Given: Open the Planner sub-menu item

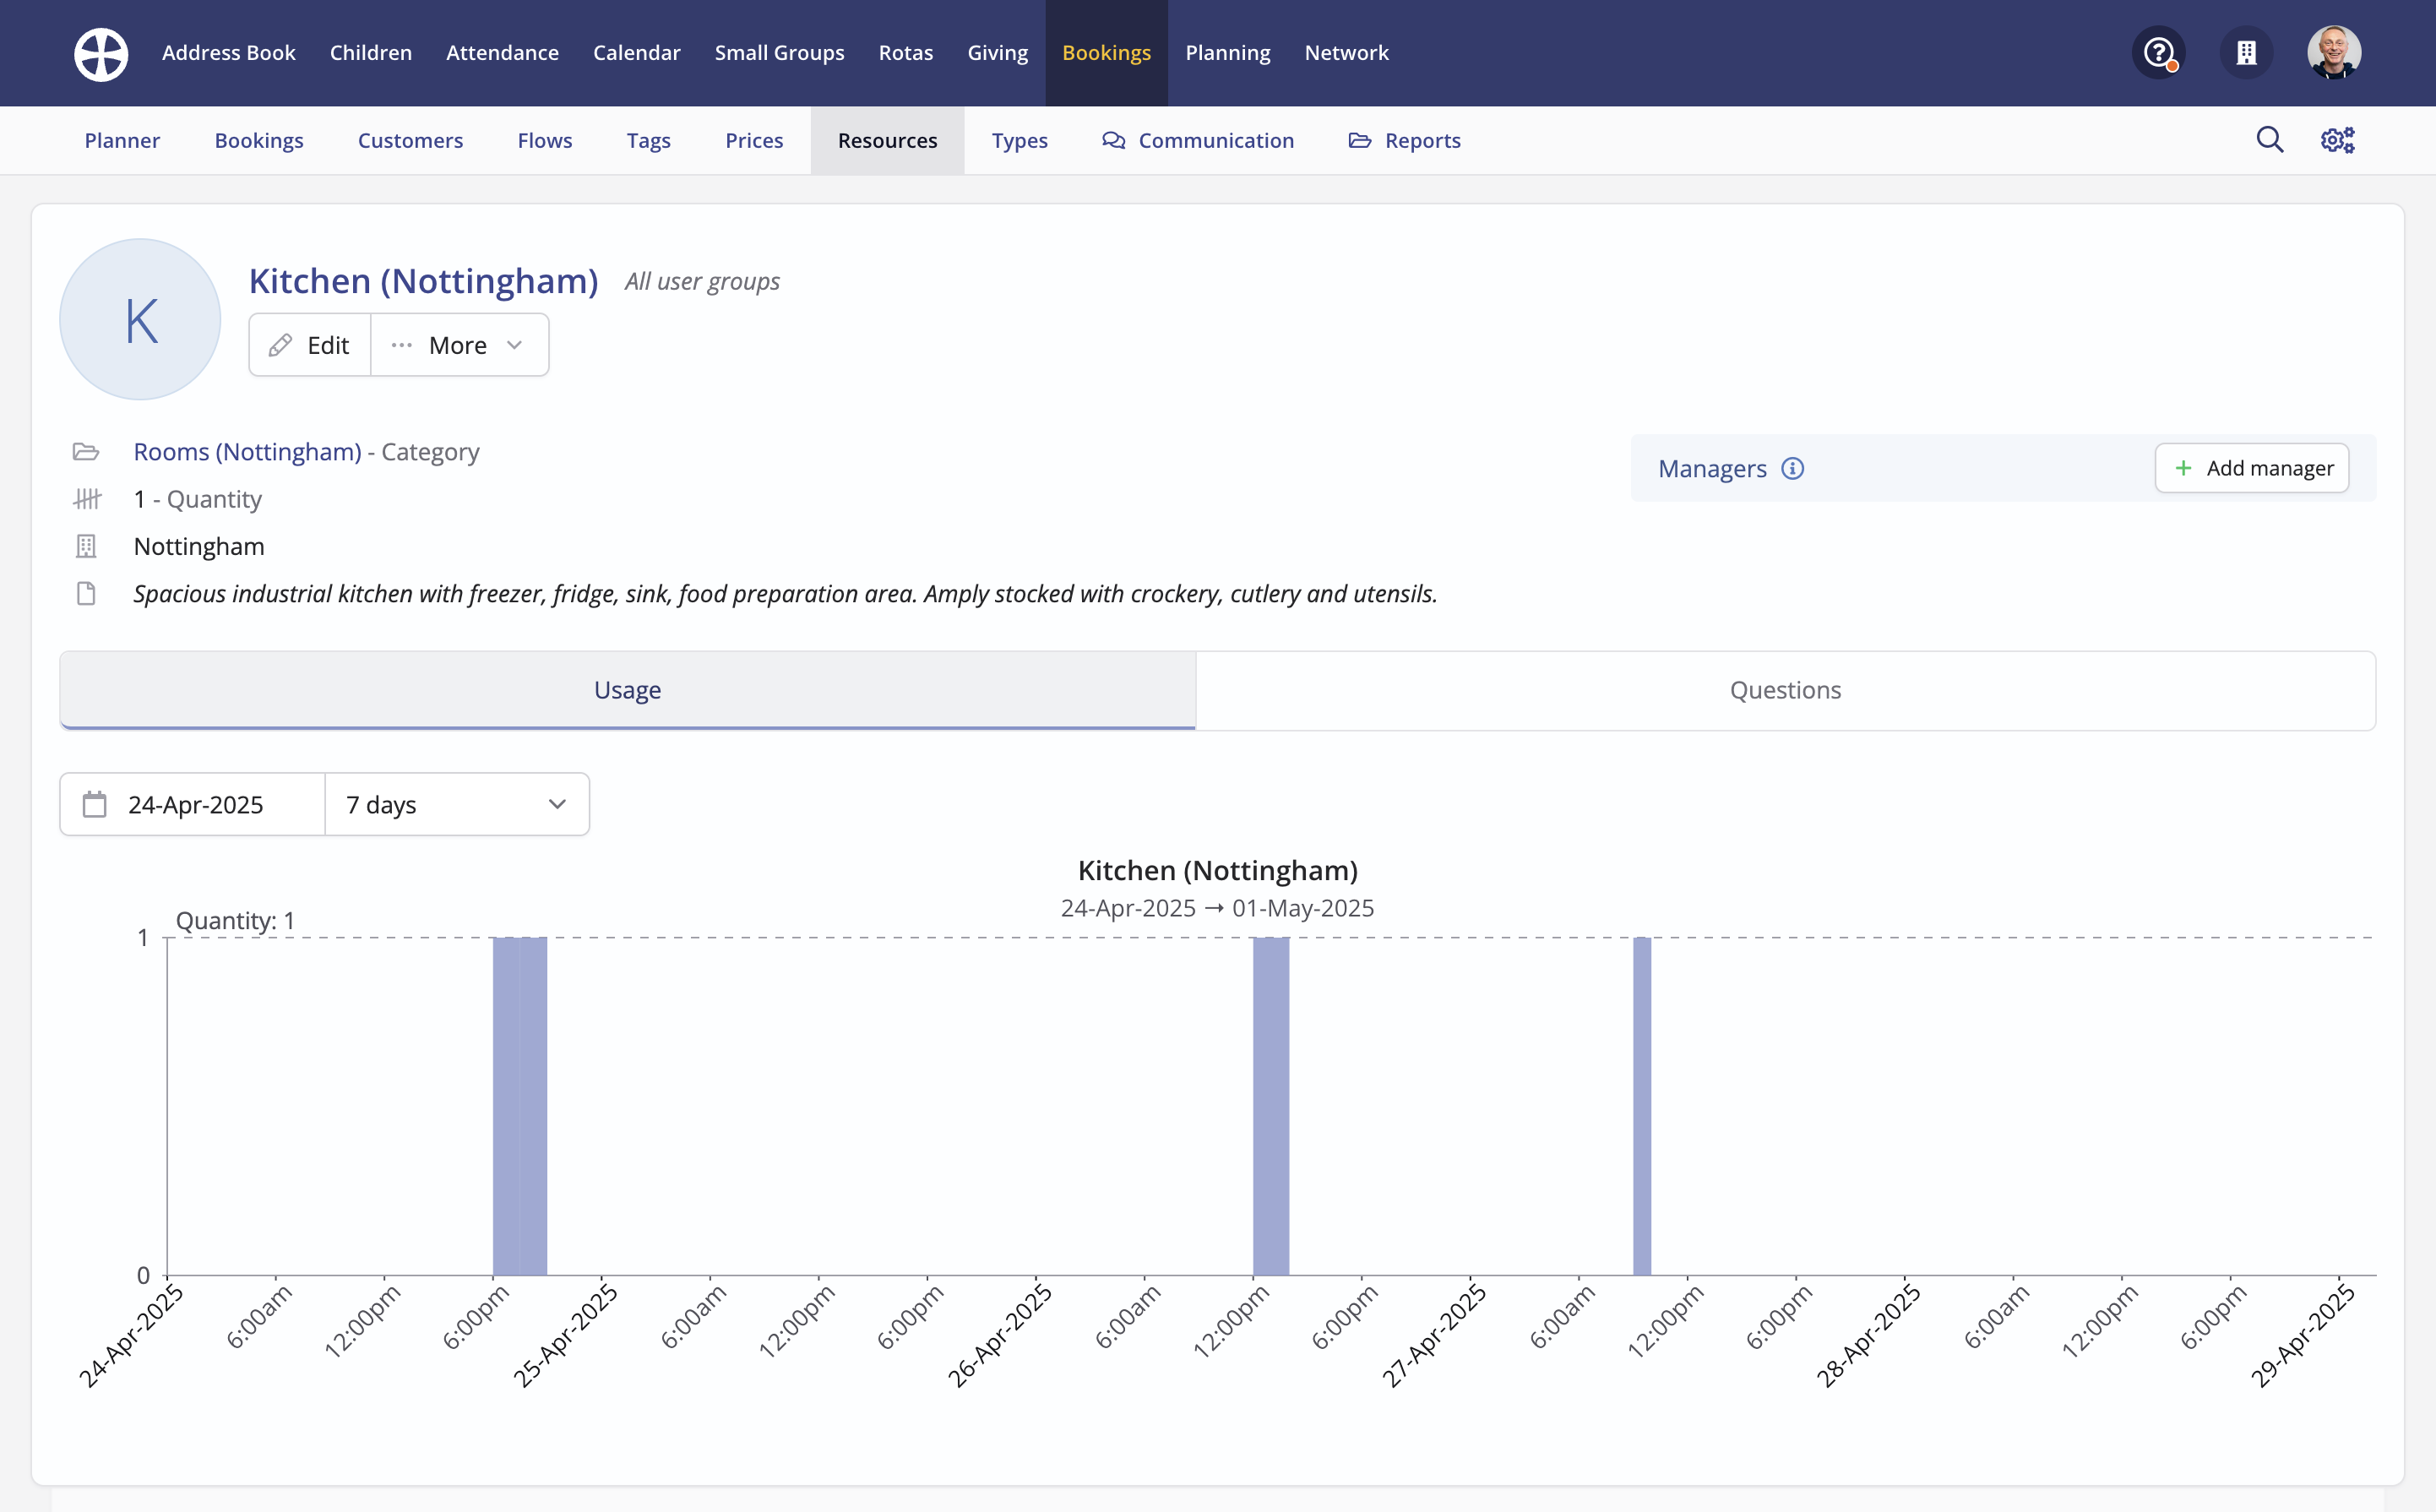Looking at the screenshot, I should point(122,140).
